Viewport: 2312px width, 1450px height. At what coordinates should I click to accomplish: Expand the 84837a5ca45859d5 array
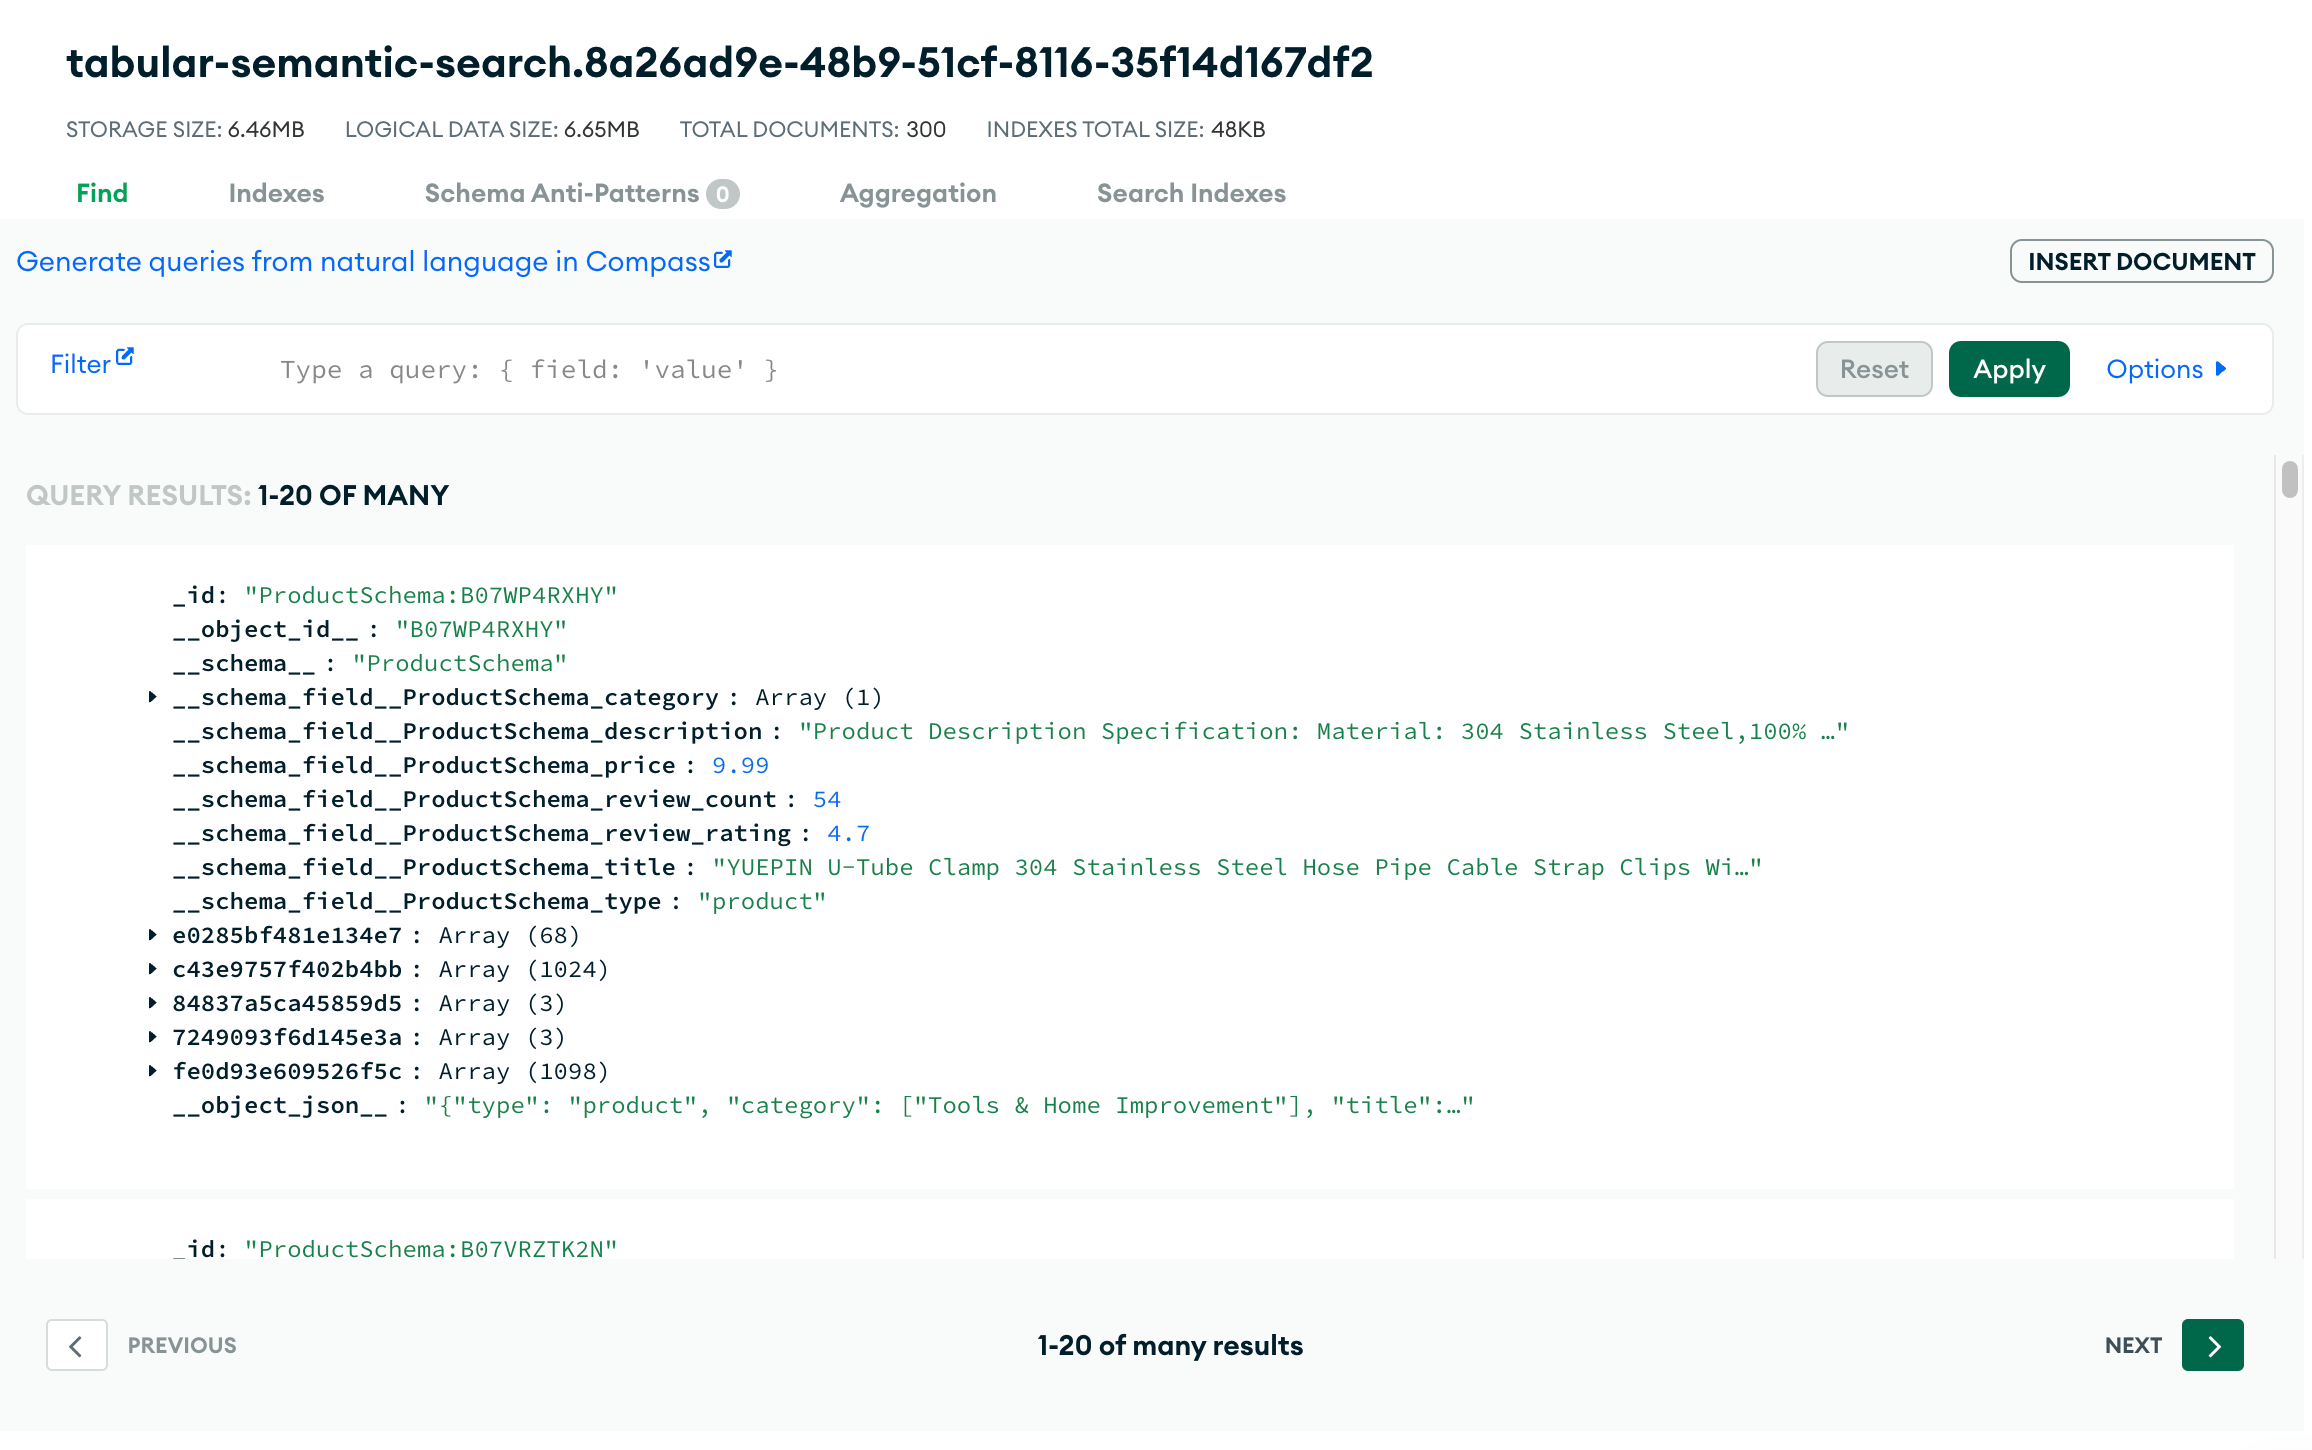pos(152,1003)
